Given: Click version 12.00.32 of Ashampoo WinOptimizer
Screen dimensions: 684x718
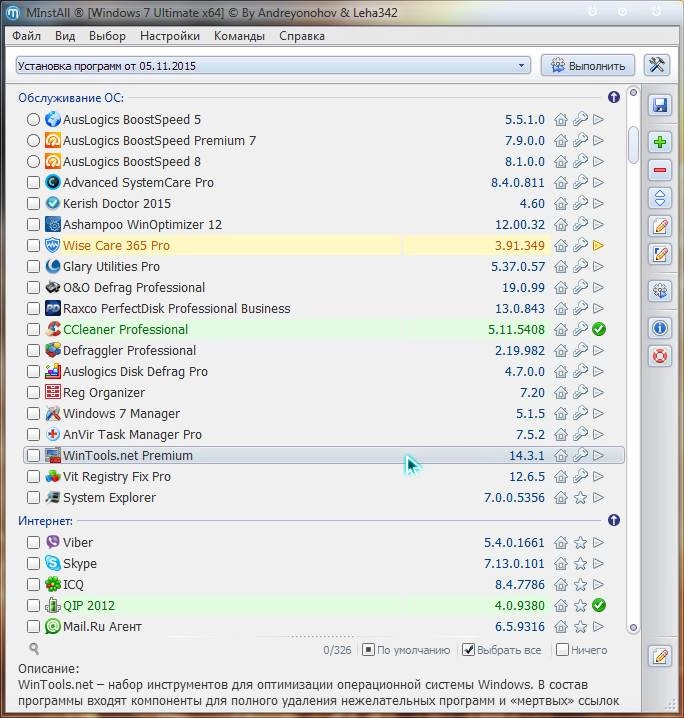Looking at the screenshot, I should coord(520,224).
